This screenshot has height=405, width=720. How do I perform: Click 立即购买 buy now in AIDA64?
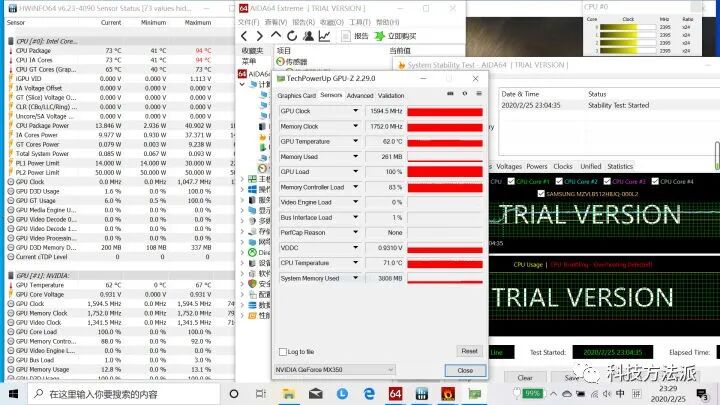[395, 36]
